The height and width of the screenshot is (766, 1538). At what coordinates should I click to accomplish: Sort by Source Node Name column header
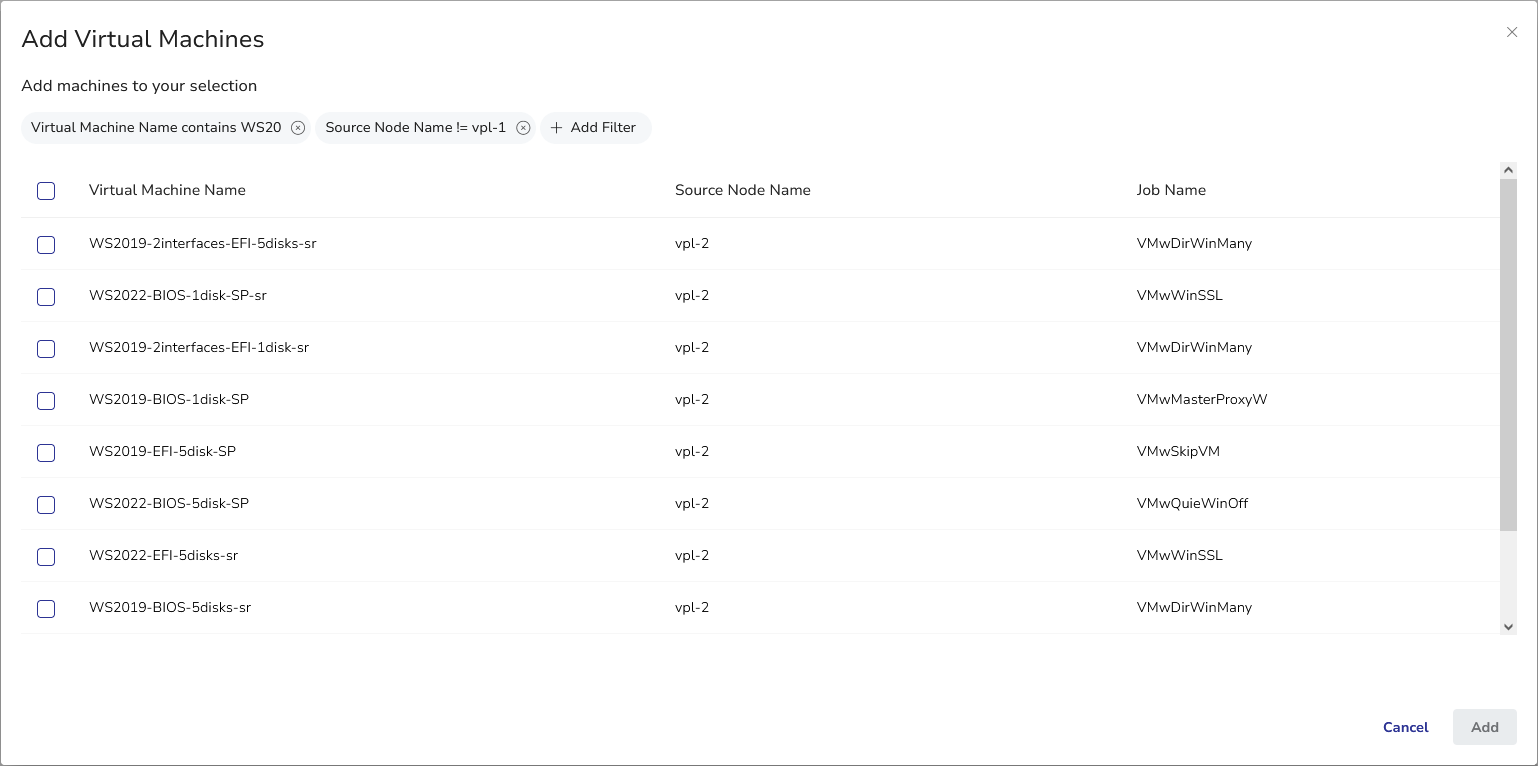tap(742, 190)
